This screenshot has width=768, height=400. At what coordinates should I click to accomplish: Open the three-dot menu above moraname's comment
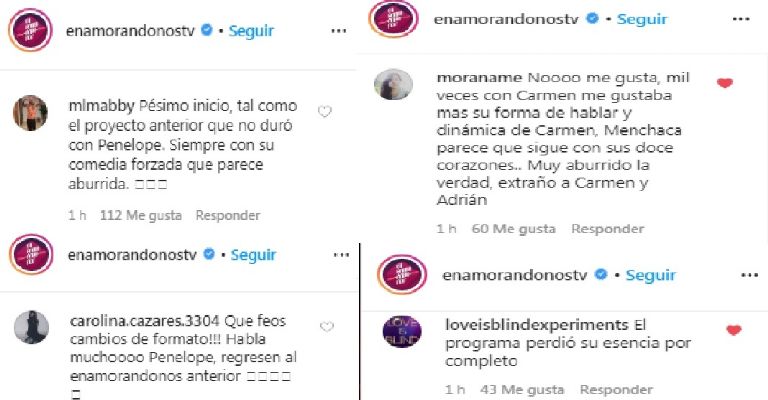click(x=741, y=20)
